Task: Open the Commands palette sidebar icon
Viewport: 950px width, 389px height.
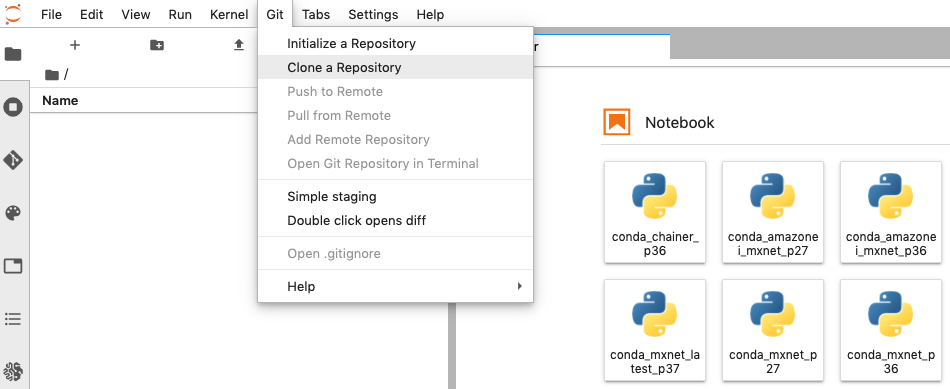Action: click(13, 213)
